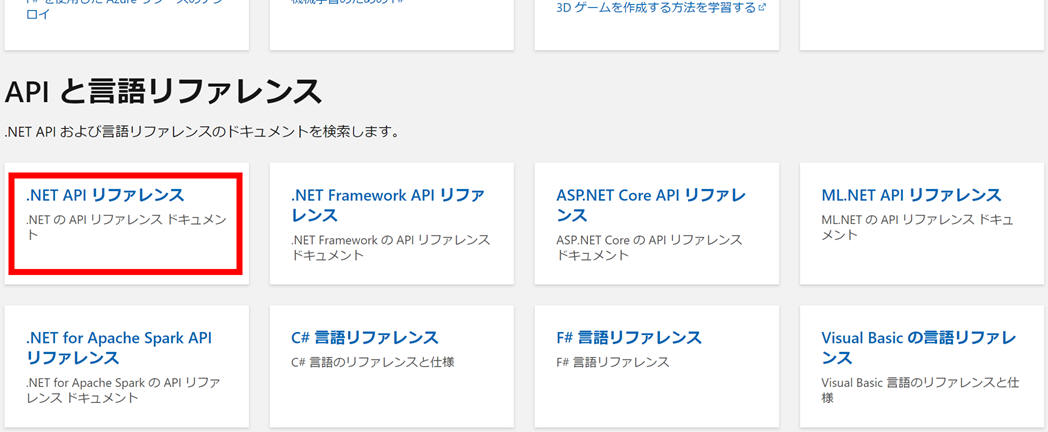Open the C# 言語リファレンス link
The height and width of the screenshot is (432, 1048).
365,338
